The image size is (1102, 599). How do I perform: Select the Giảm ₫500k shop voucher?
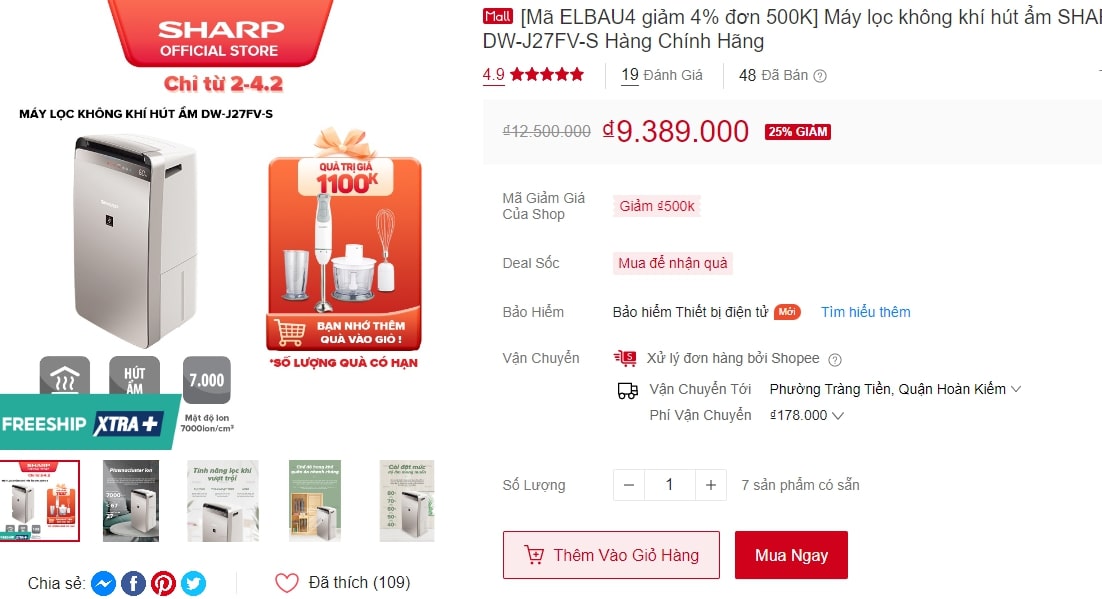657,206
